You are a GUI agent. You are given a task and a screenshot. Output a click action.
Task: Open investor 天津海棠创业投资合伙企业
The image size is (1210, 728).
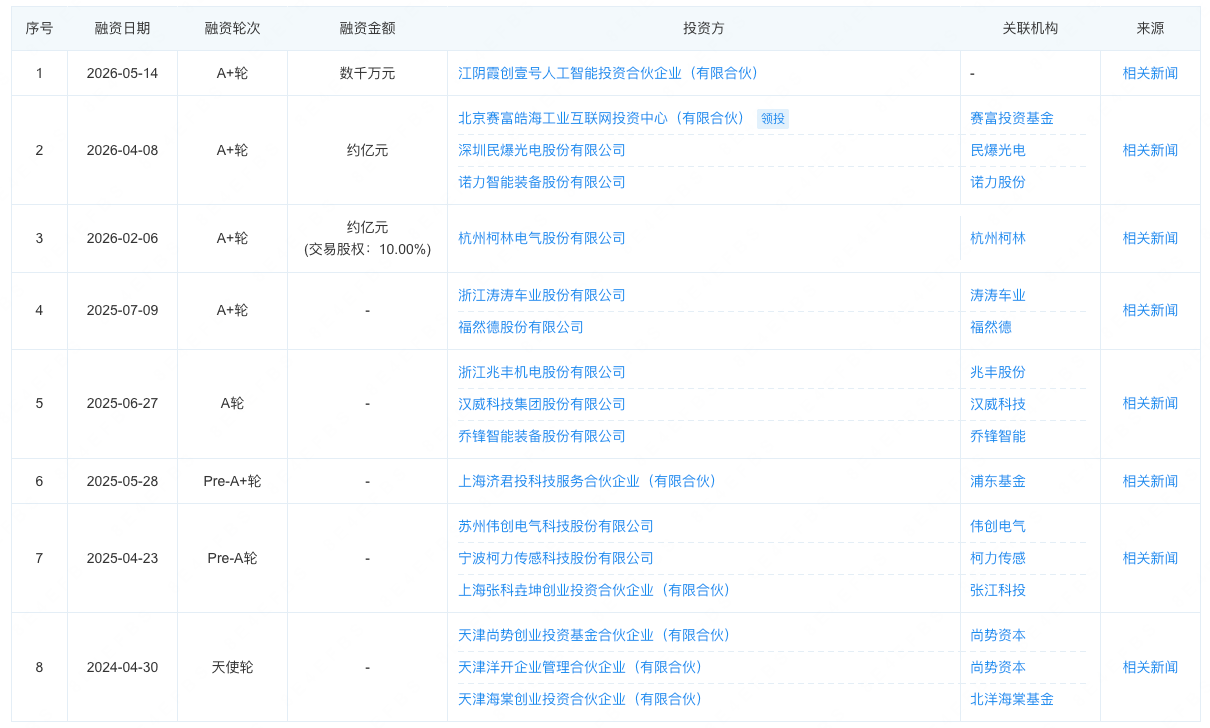[580, 699]
